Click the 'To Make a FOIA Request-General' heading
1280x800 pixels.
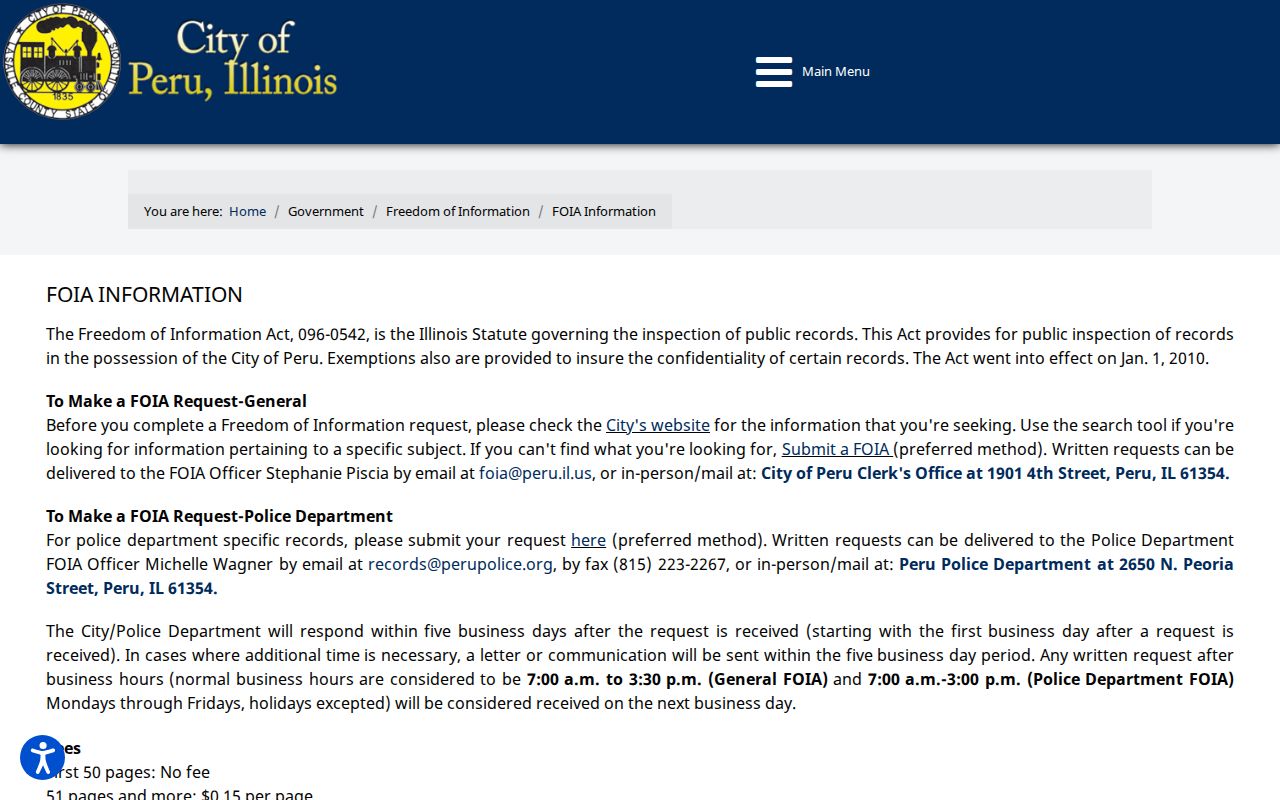pos(176,401)
